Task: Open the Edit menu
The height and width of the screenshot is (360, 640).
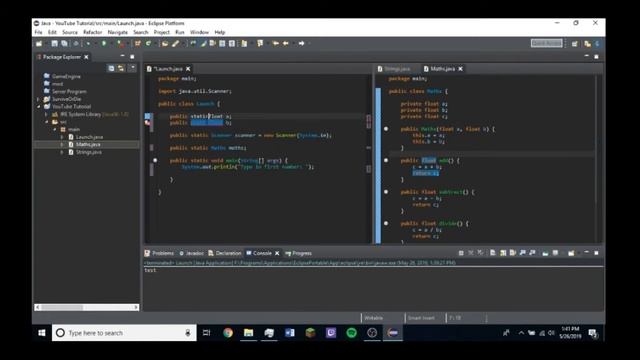Action: pyautogui.click(x=52, y=32)
